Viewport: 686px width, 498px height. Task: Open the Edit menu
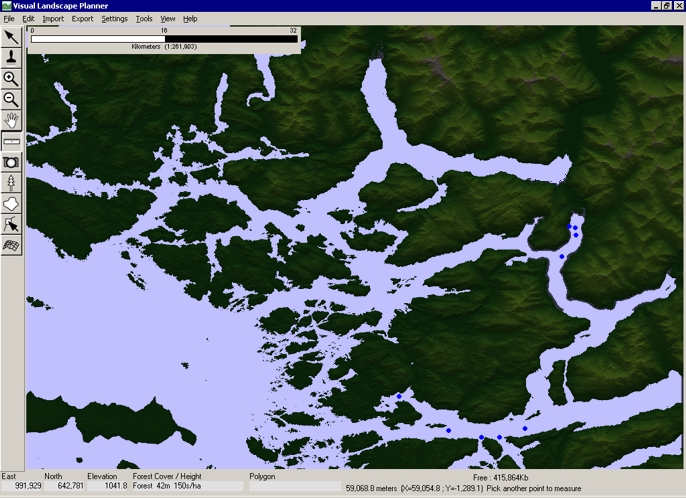coord(28,19)
